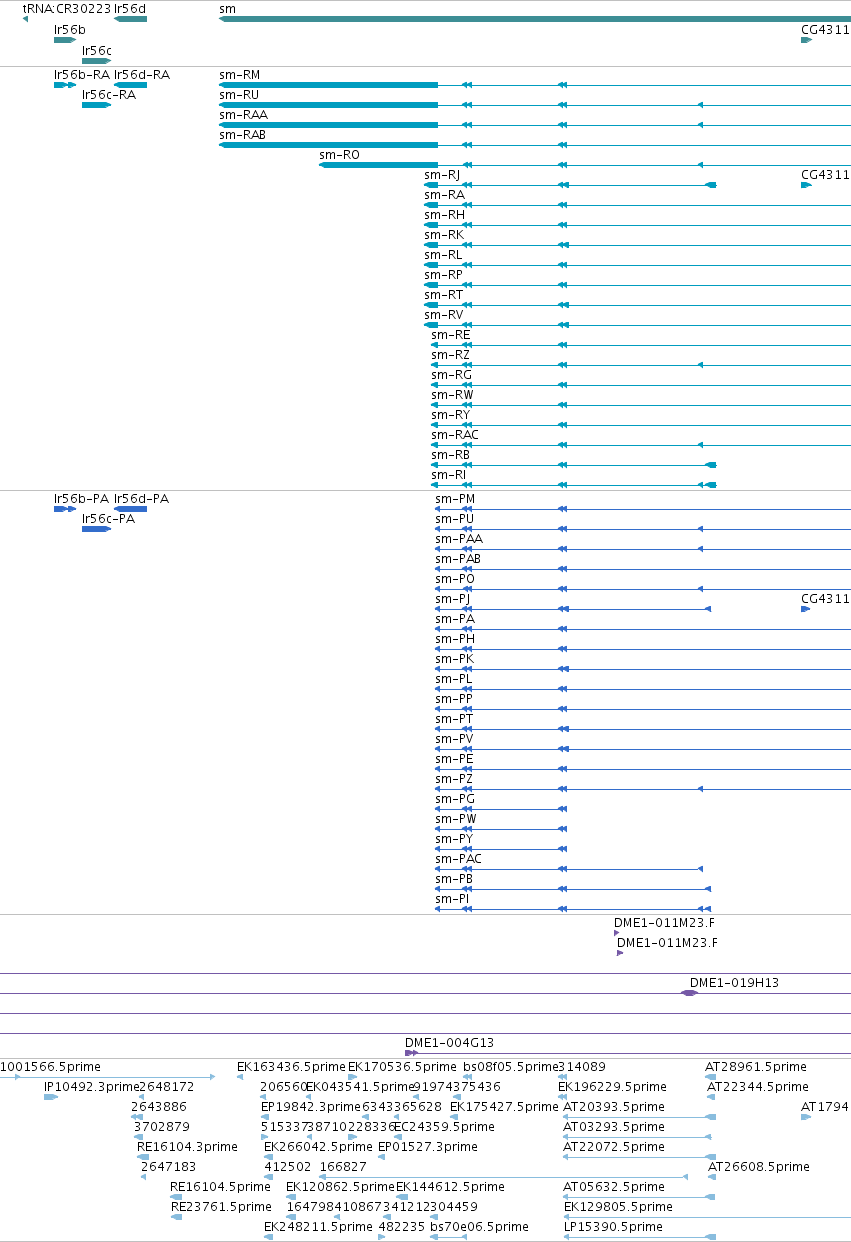This screenshot has width=851, height=1242.
Task: Click the DME1-019H13 purple feature glyph
Action: click(x=689, y=993)
